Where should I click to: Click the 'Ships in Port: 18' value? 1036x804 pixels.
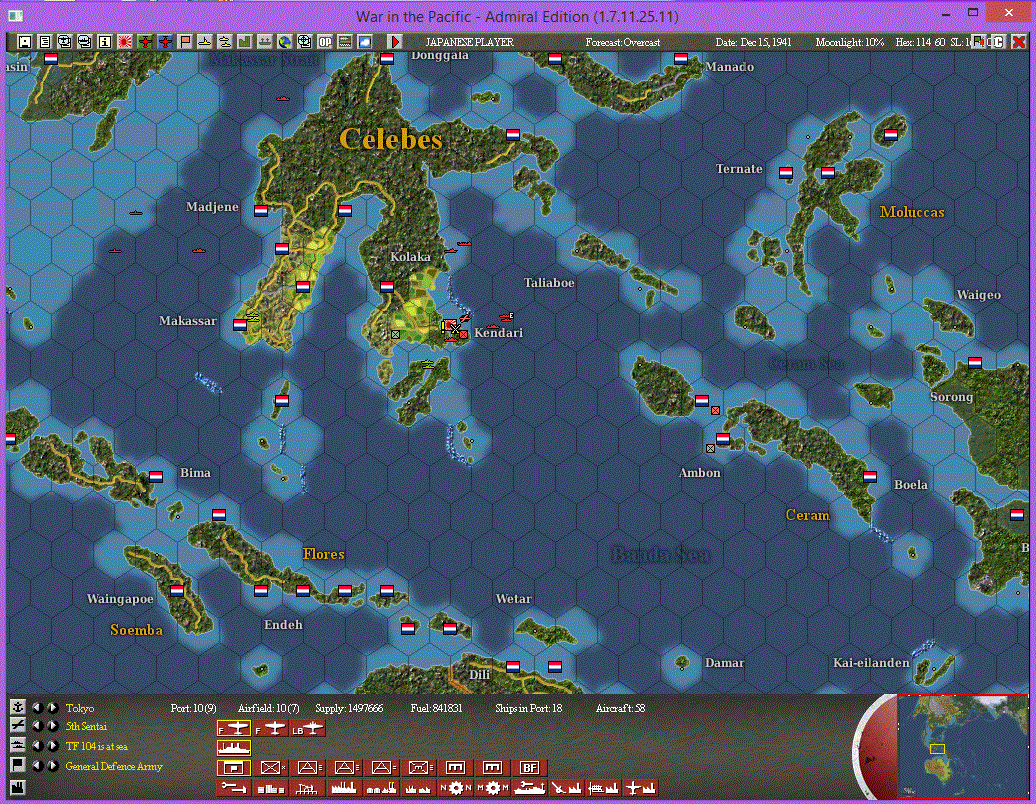(529, 708)
